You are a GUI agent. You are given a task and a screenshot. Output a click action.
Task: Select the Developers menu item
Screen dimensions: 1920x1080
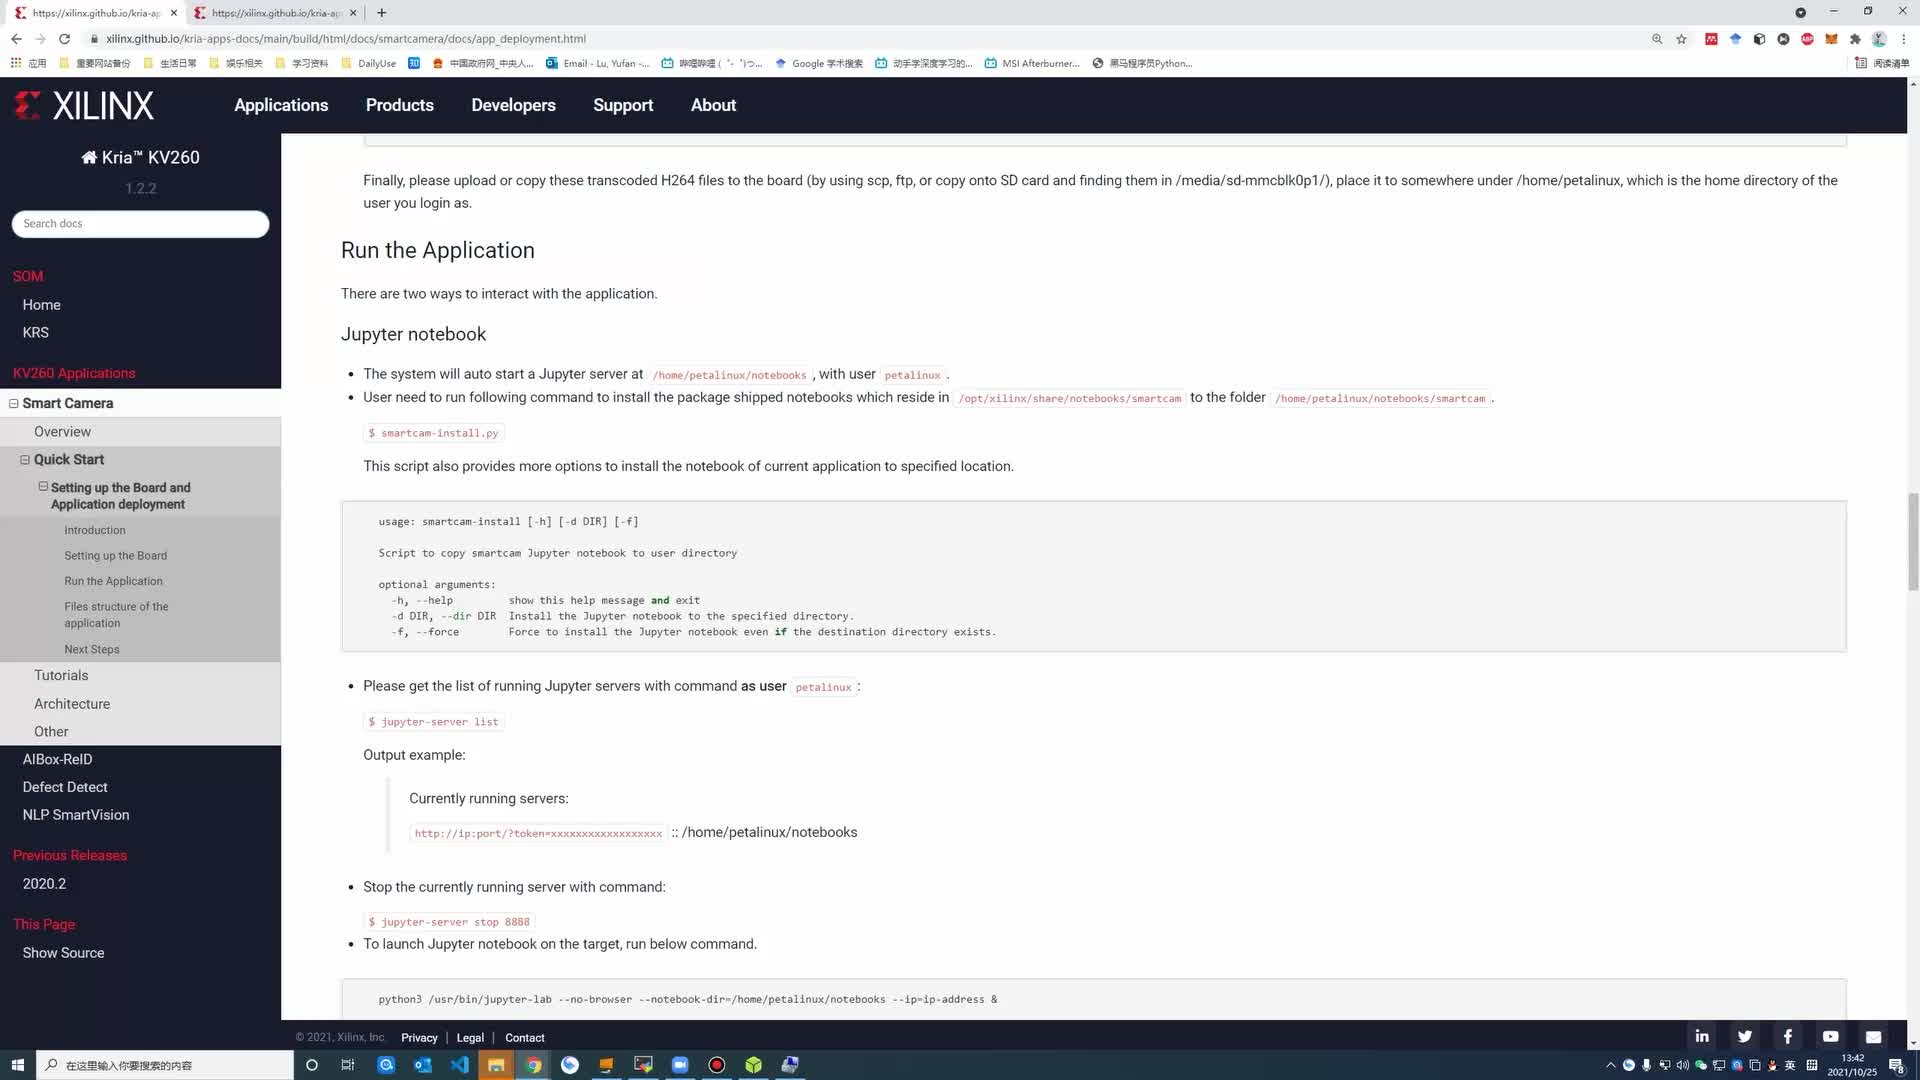pos(513,105)
